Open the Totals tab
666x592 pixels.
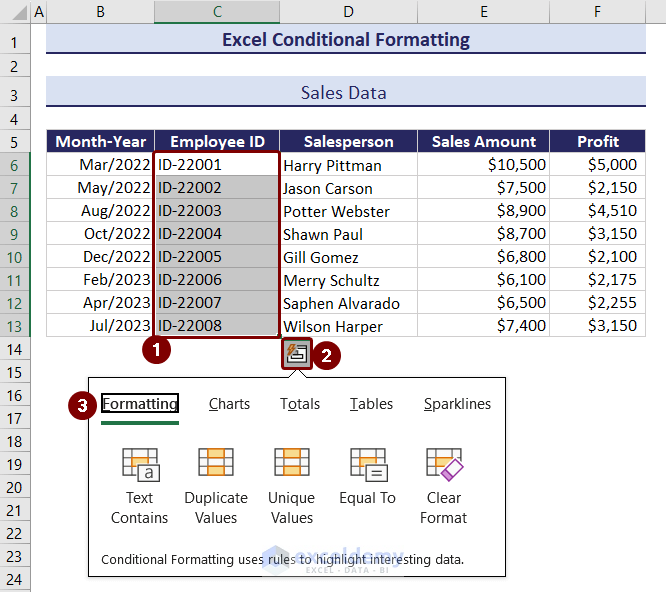300,403
